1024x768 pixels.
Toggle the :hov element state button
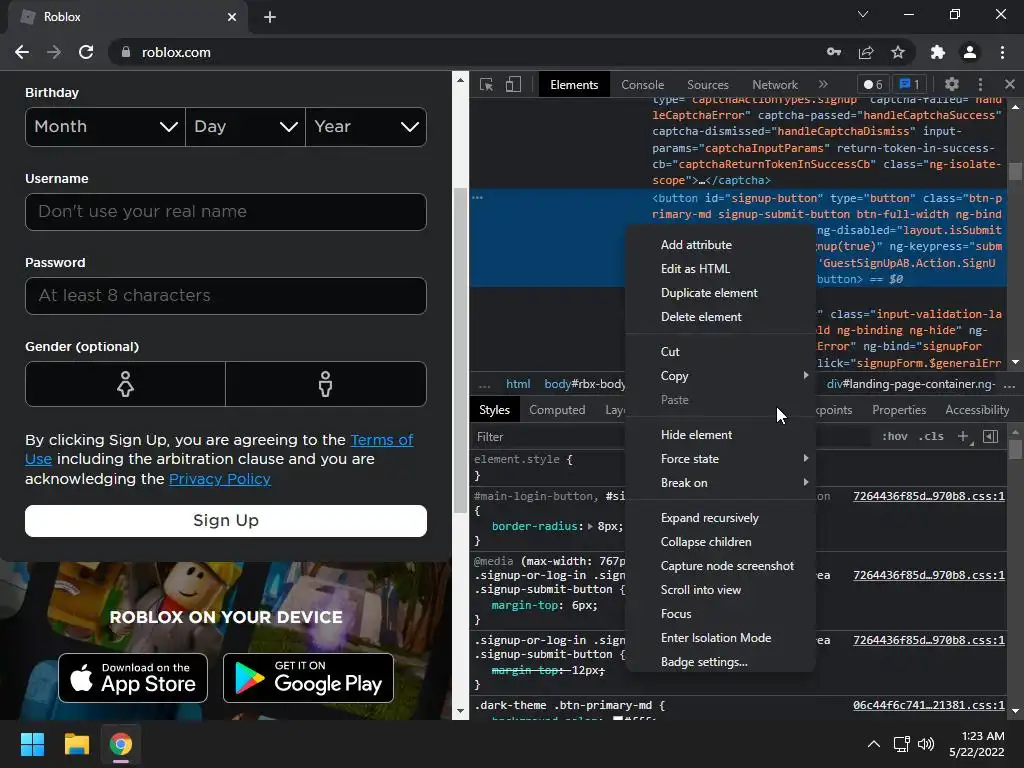coord(895,436)
